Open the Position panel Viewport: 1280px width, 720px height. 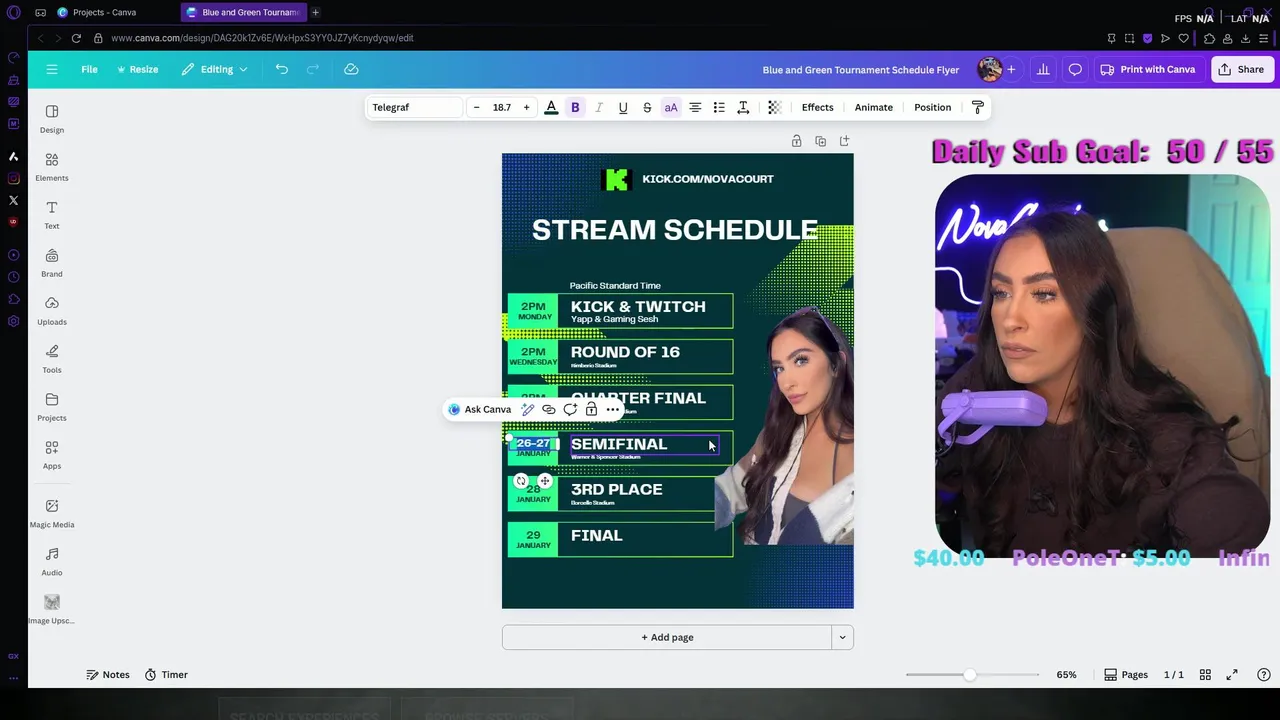[x=933, y=107]
